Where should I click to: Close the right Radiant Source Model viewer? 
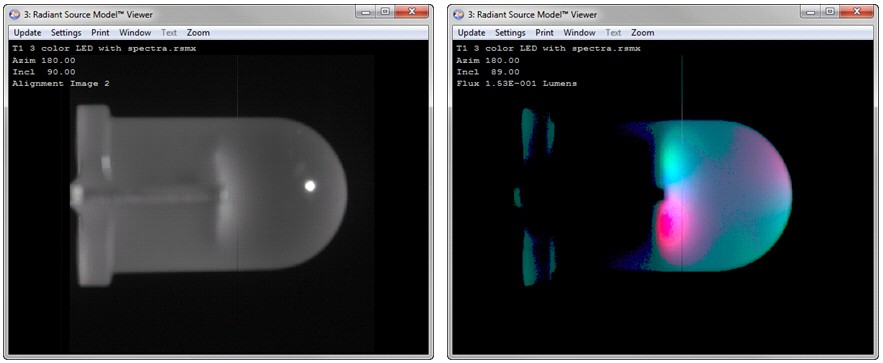[855, 11]
